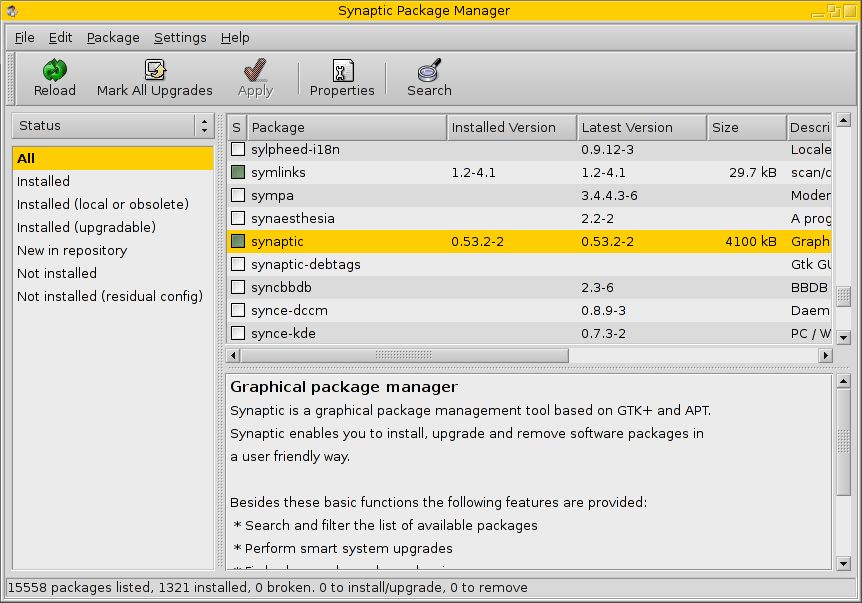Check the box beside synce-dccm
The height and width of the screenshot is (603, 862).
pyautogui.click(x=236, y=310)
